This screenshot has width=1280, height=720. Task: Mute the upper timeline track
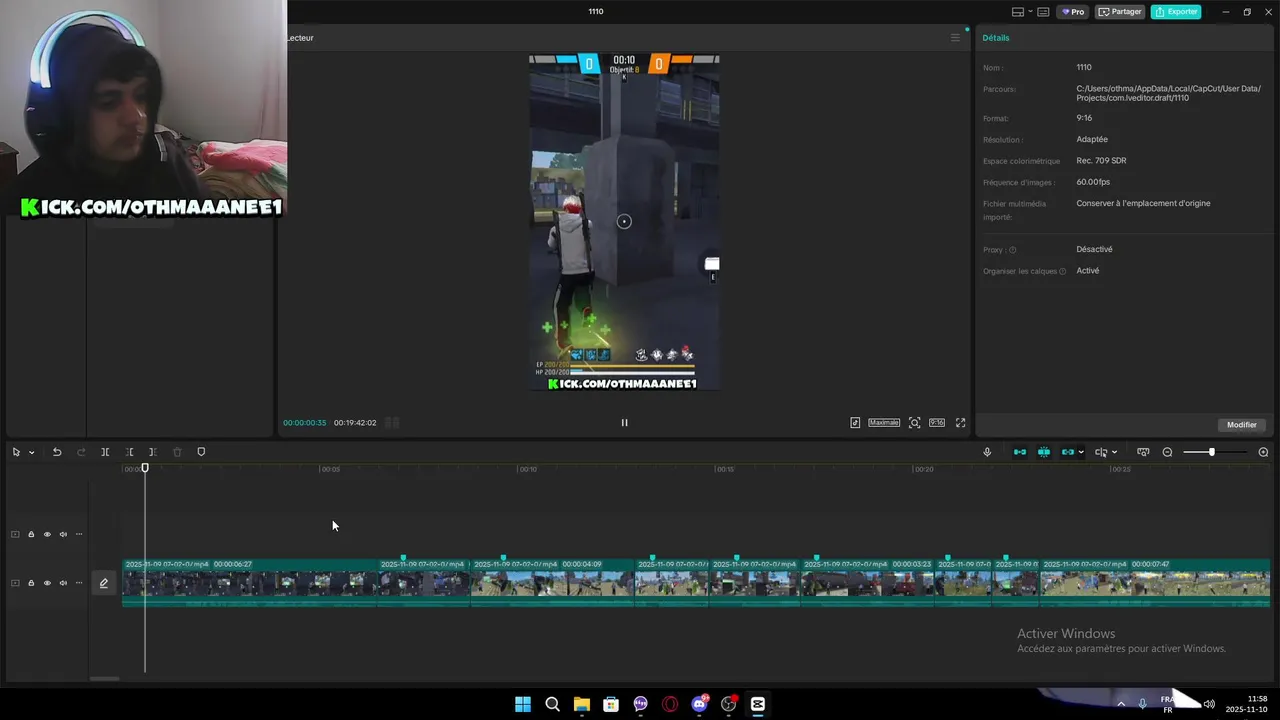click(x=63, y=534)
